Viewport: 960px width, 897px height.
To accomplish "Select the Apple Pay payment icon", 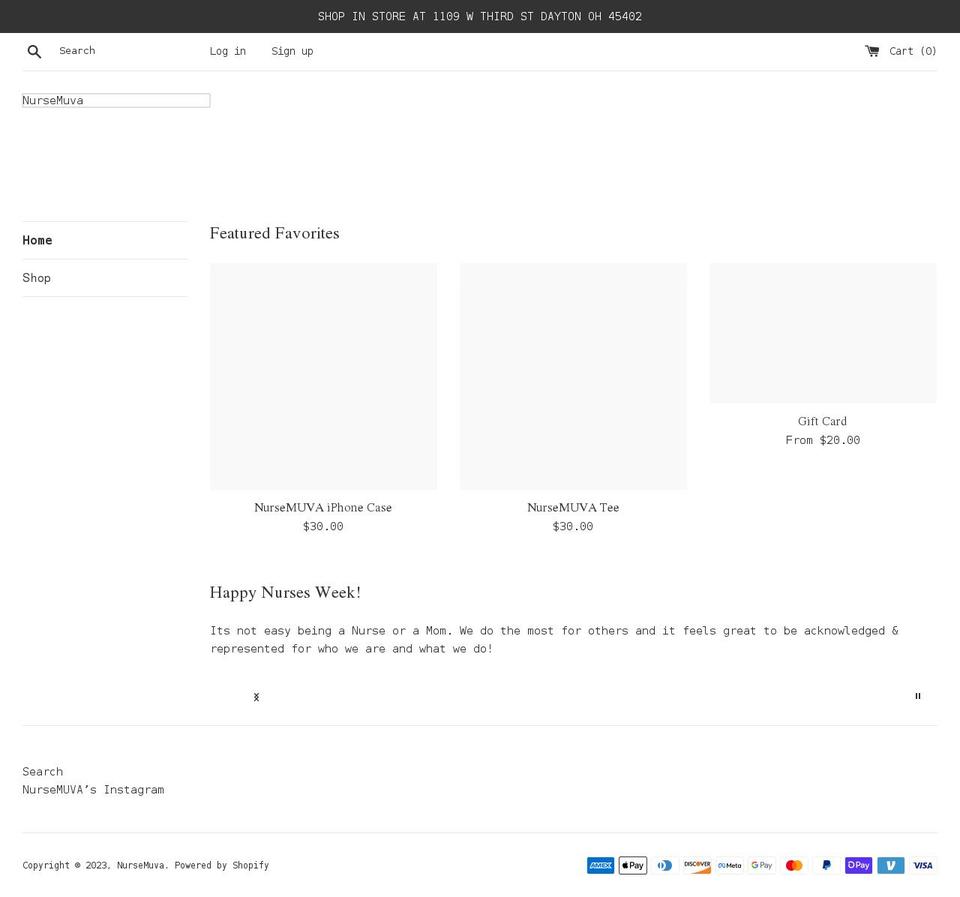I will tap(632, 865).
